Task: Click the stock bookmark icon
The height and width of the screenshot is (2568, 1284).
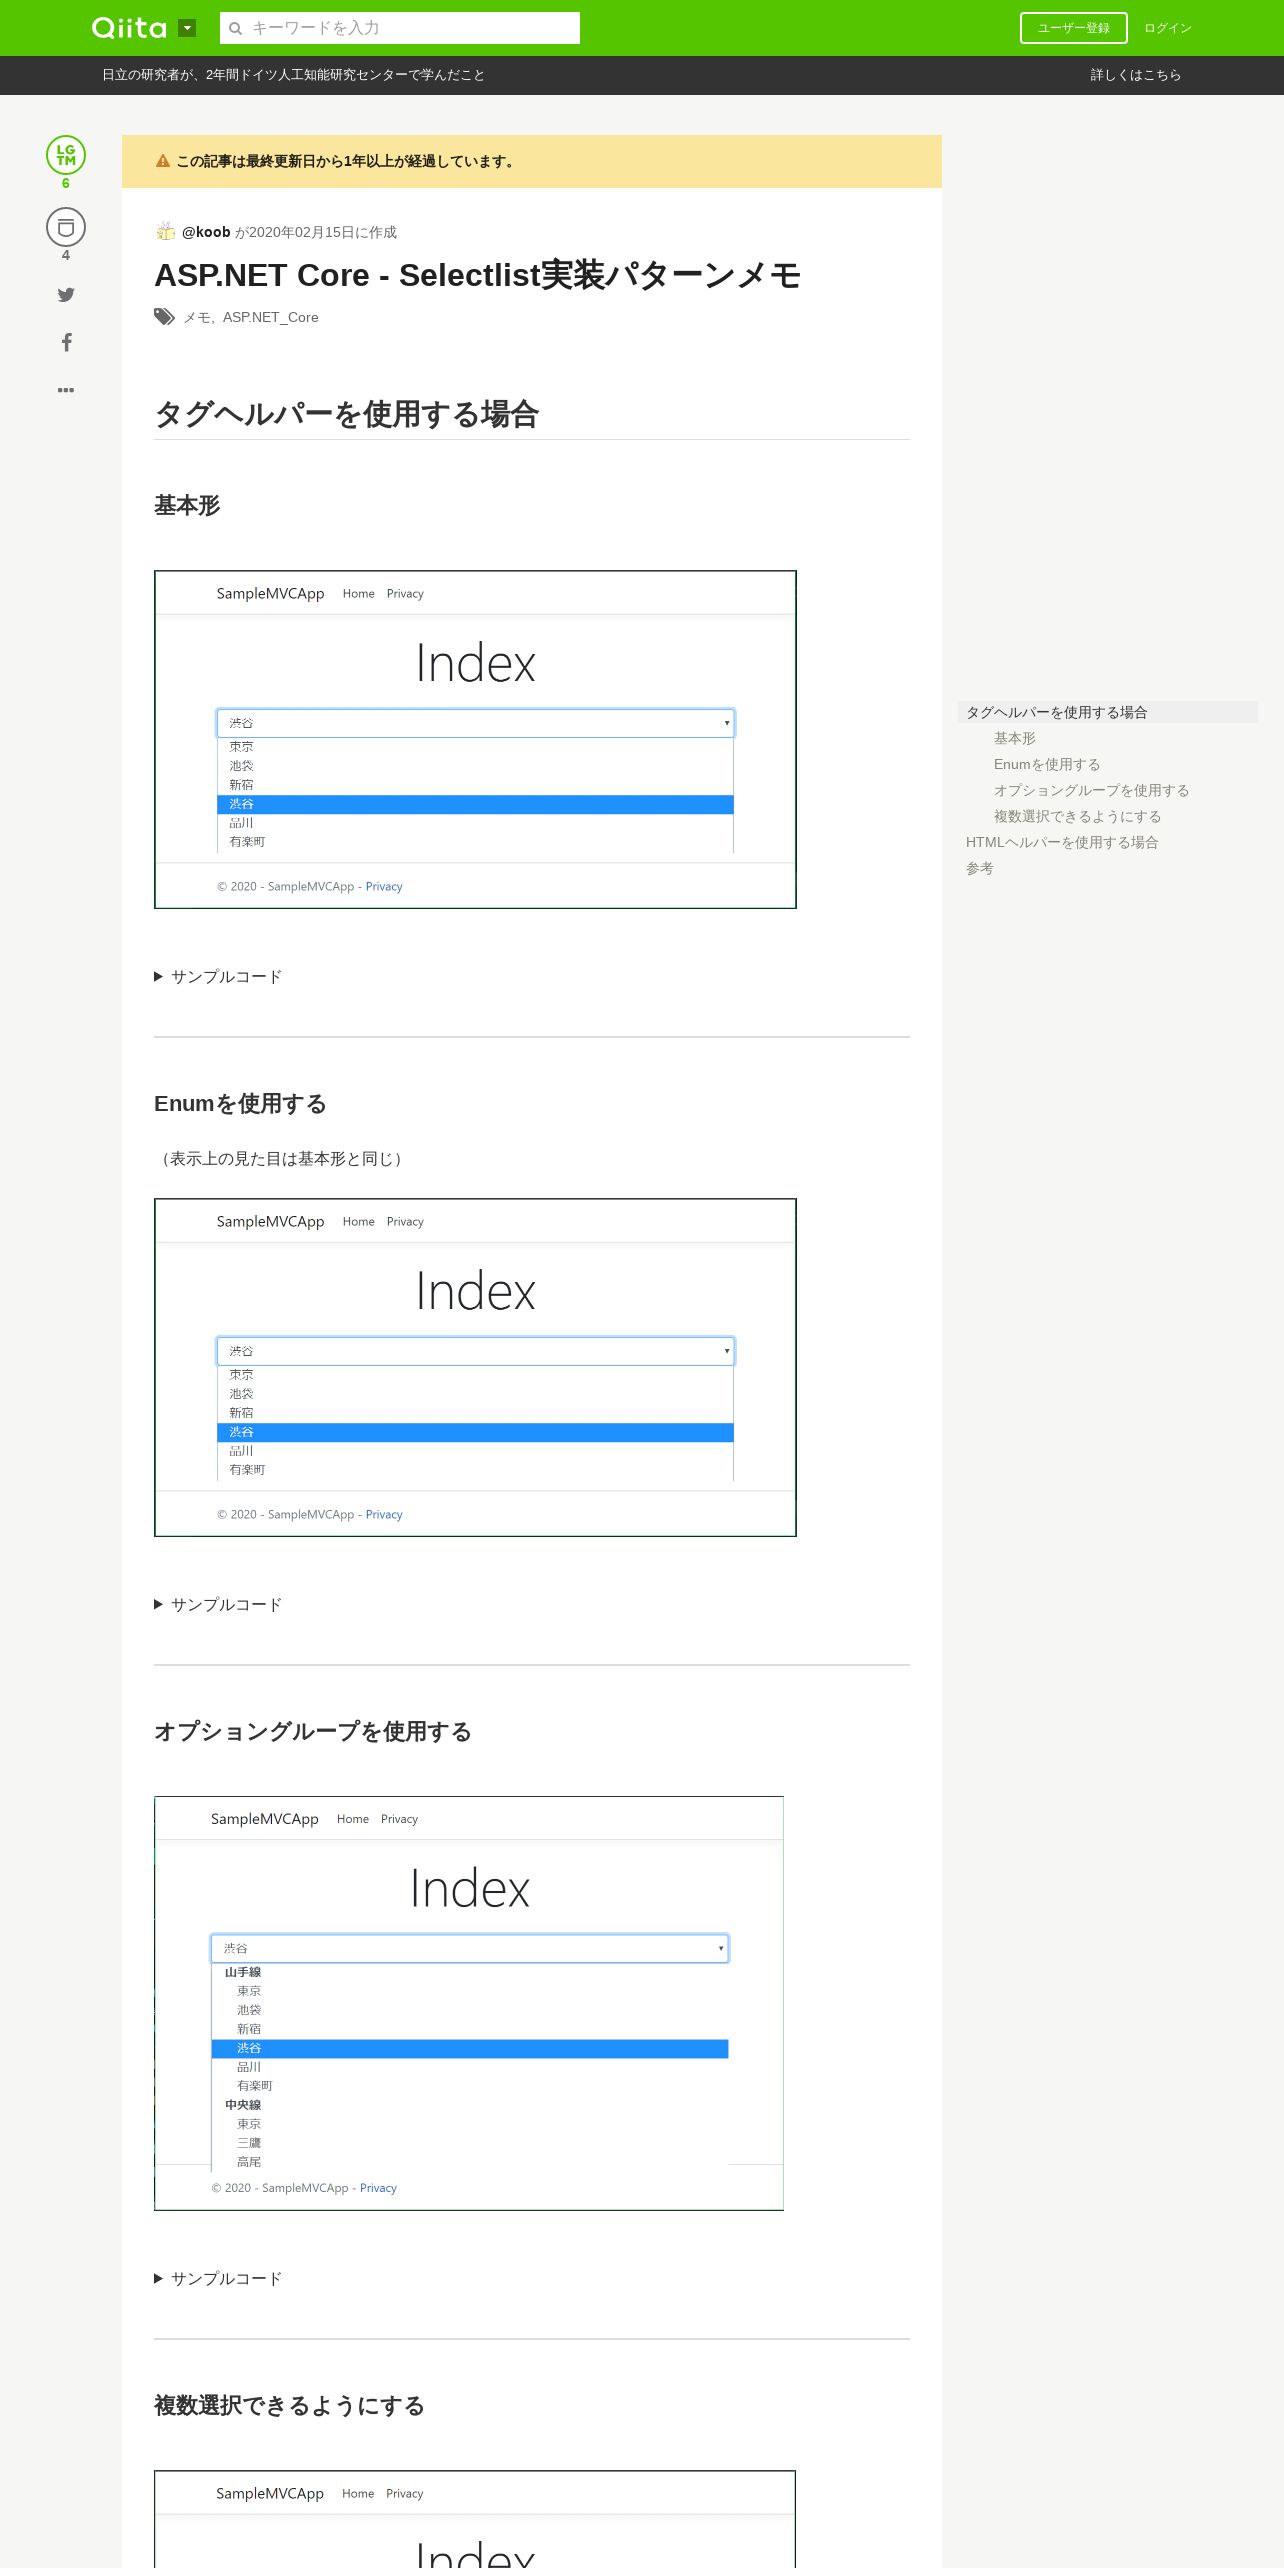Action: tap(66, 227)
